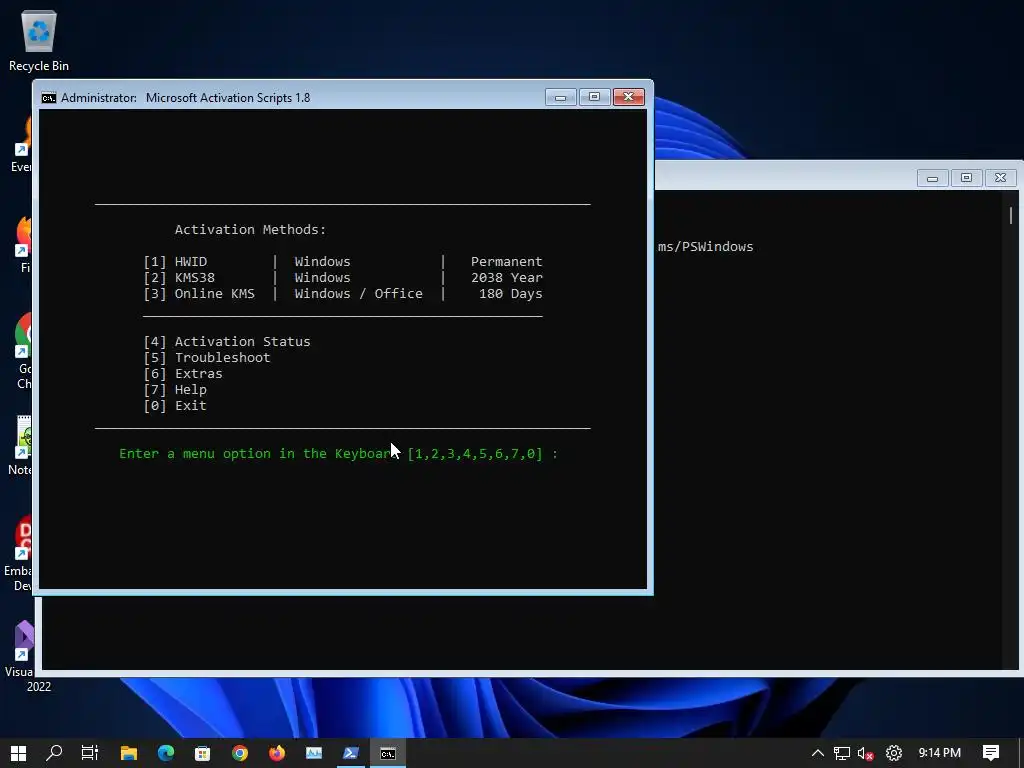Screen dimensions: 1024x768
Task: Select the Notepad++ desktop shortcut
Action: pyautogui.click(x=21, y=445)
